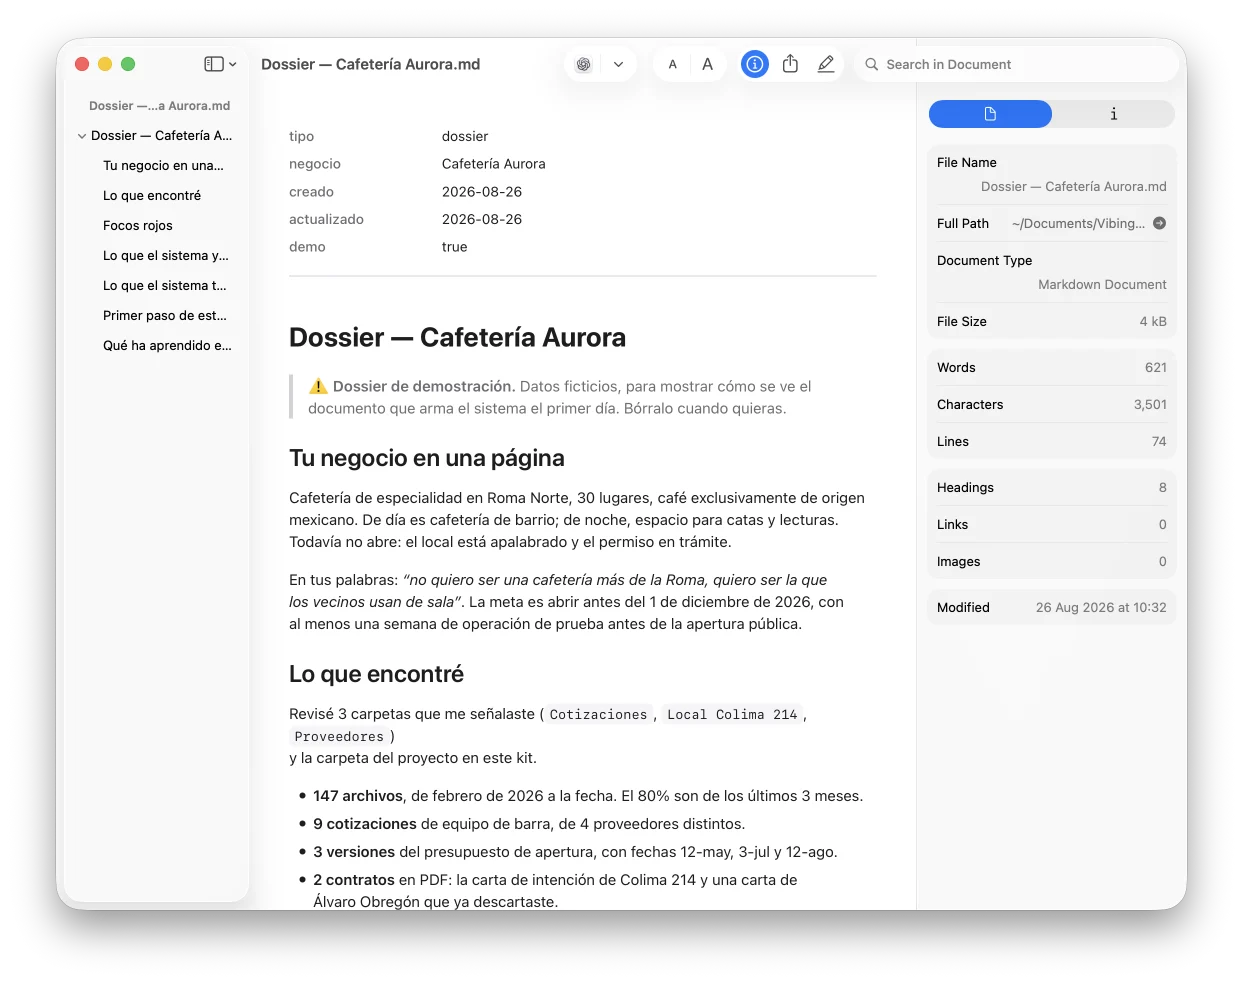Viewport: 1243px width, 984px height.
Task: Click the 'Local Colima 214' code label
Action: click(732, 714)
